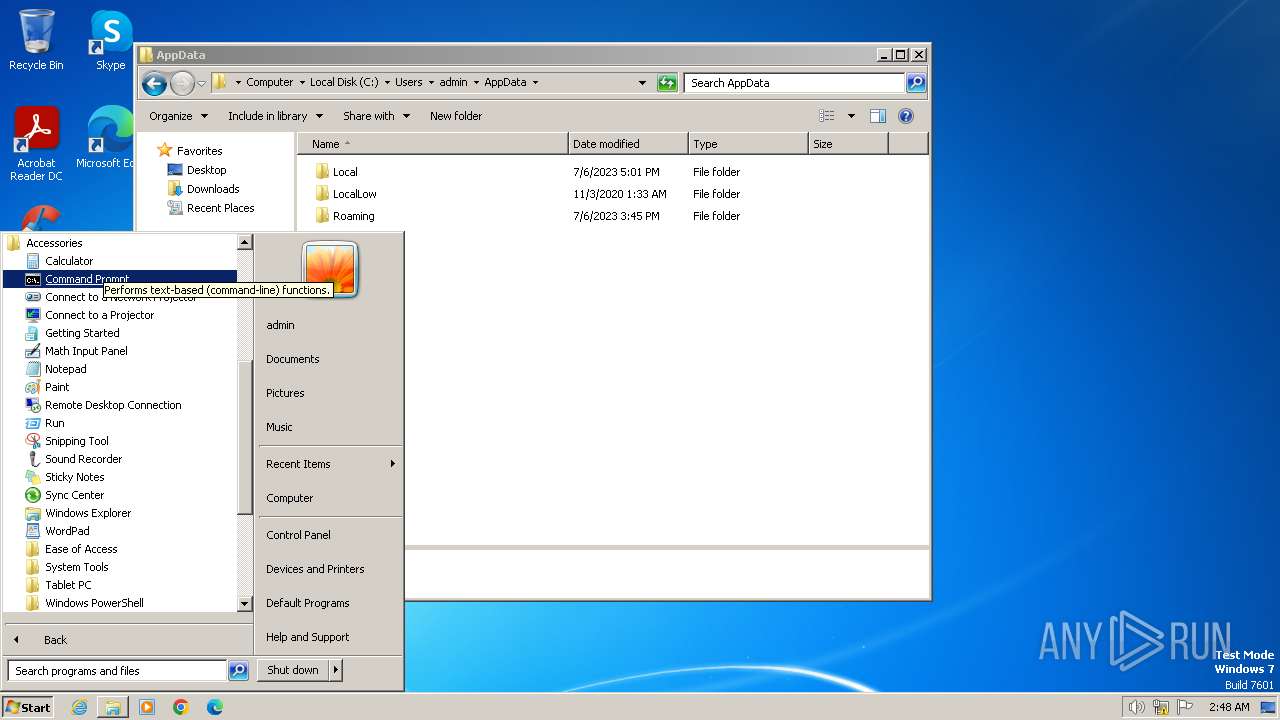Open Downloads in Favorites
This screenshot has height=720, width=1280.
[x=213, y=189]
